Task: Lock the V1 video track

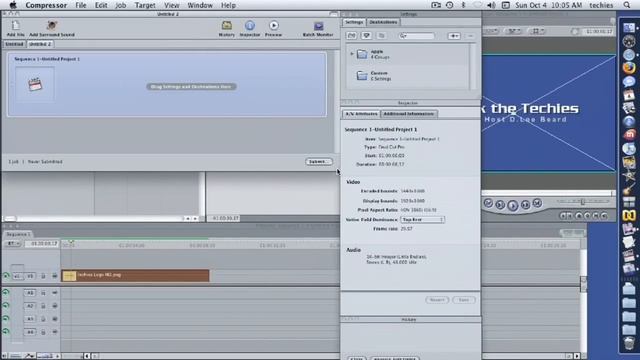Action: click(43, 276)
